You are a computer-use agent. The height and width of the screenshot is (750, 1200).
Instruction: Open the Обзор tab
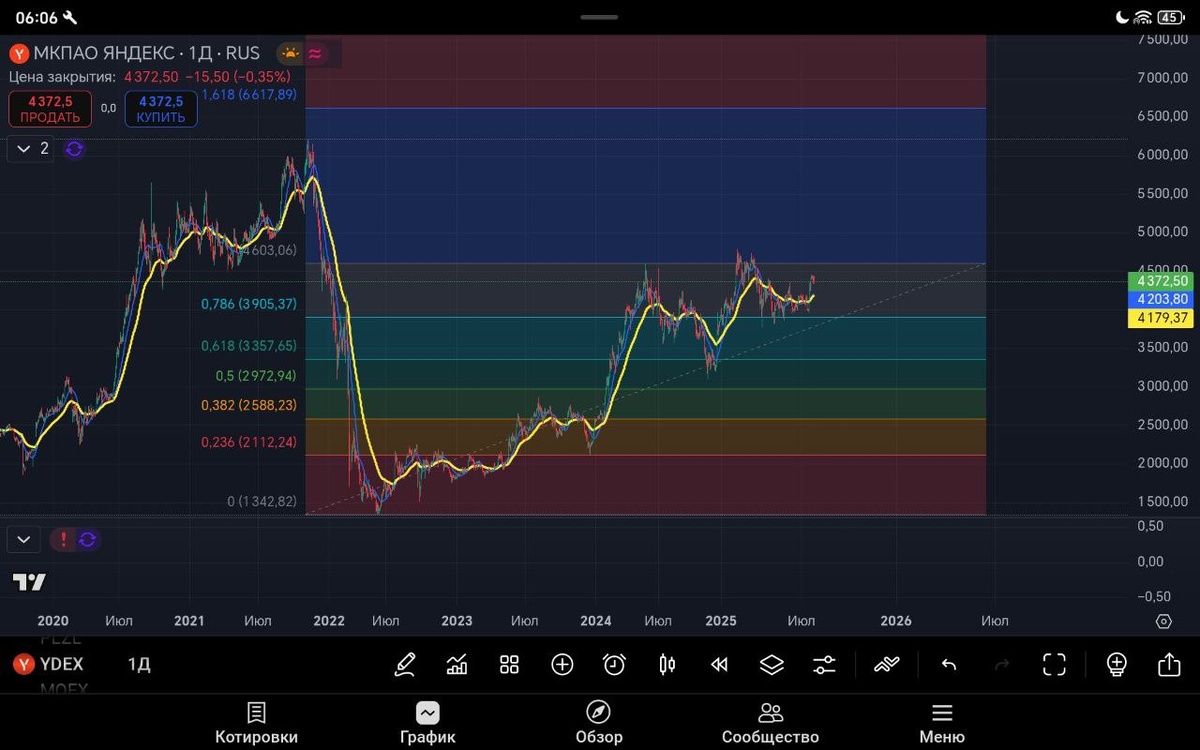pyautogui.click(x=599, y=724)
